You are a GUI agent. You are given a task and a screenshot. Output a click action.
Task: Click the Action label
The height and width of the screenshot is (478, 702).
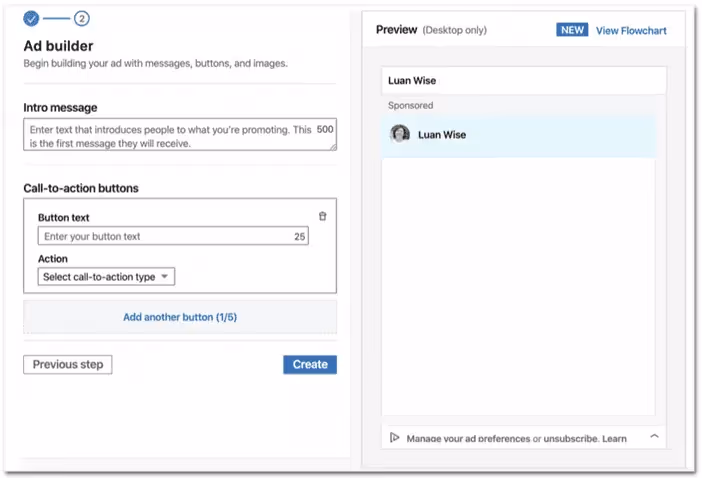tap(53, 259)
